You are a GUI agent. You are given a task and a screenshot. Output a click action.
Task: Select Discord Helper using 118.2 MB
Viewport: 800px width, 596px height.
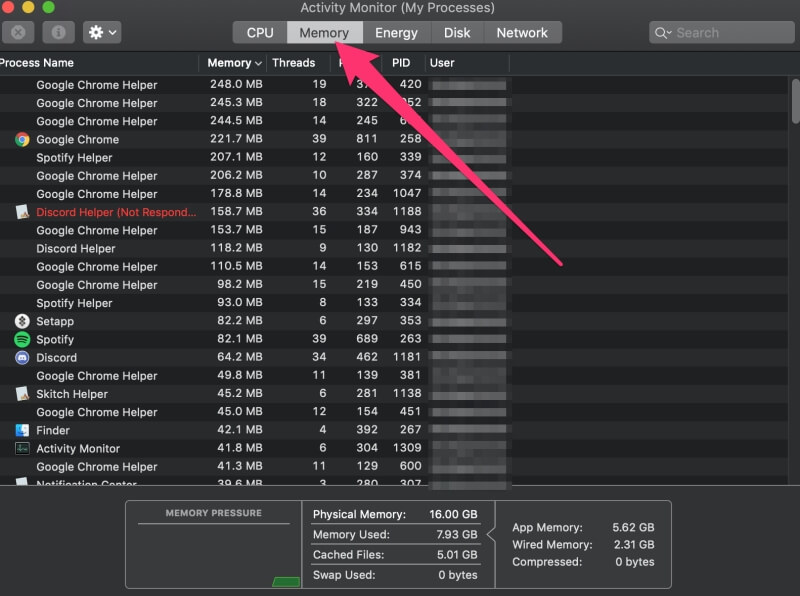tap(76, 249)
